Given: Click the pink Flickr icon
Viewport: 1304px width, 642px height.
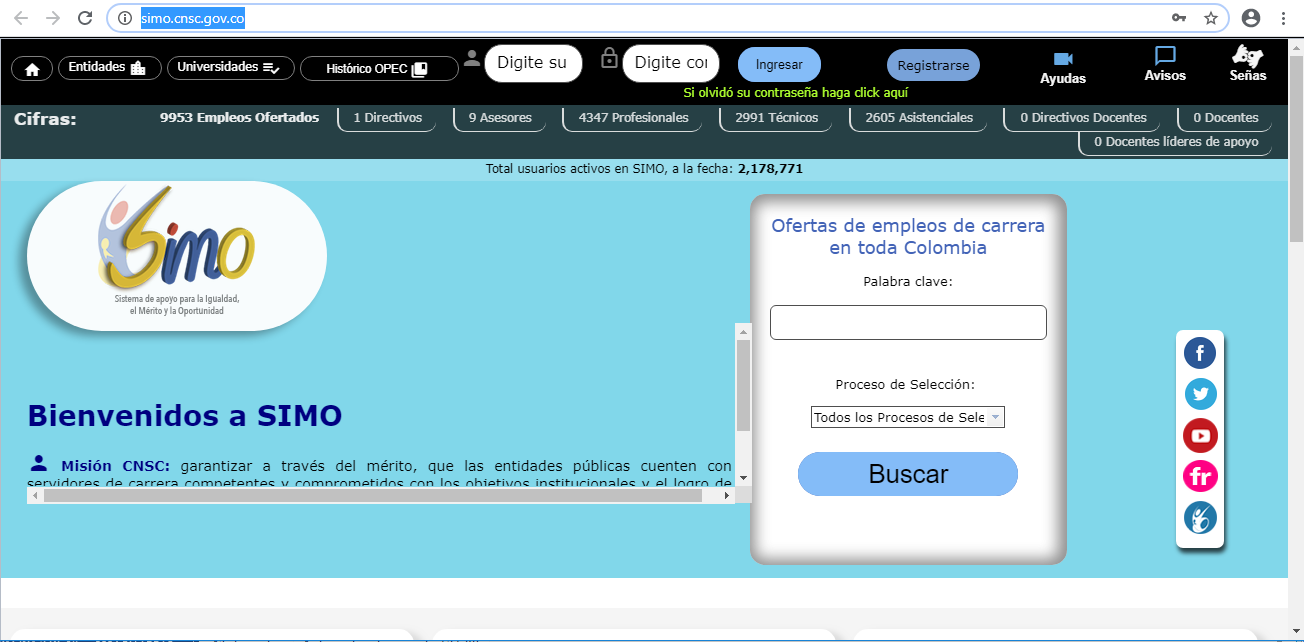Looking at the screenshot, I should click(1200, 476).
